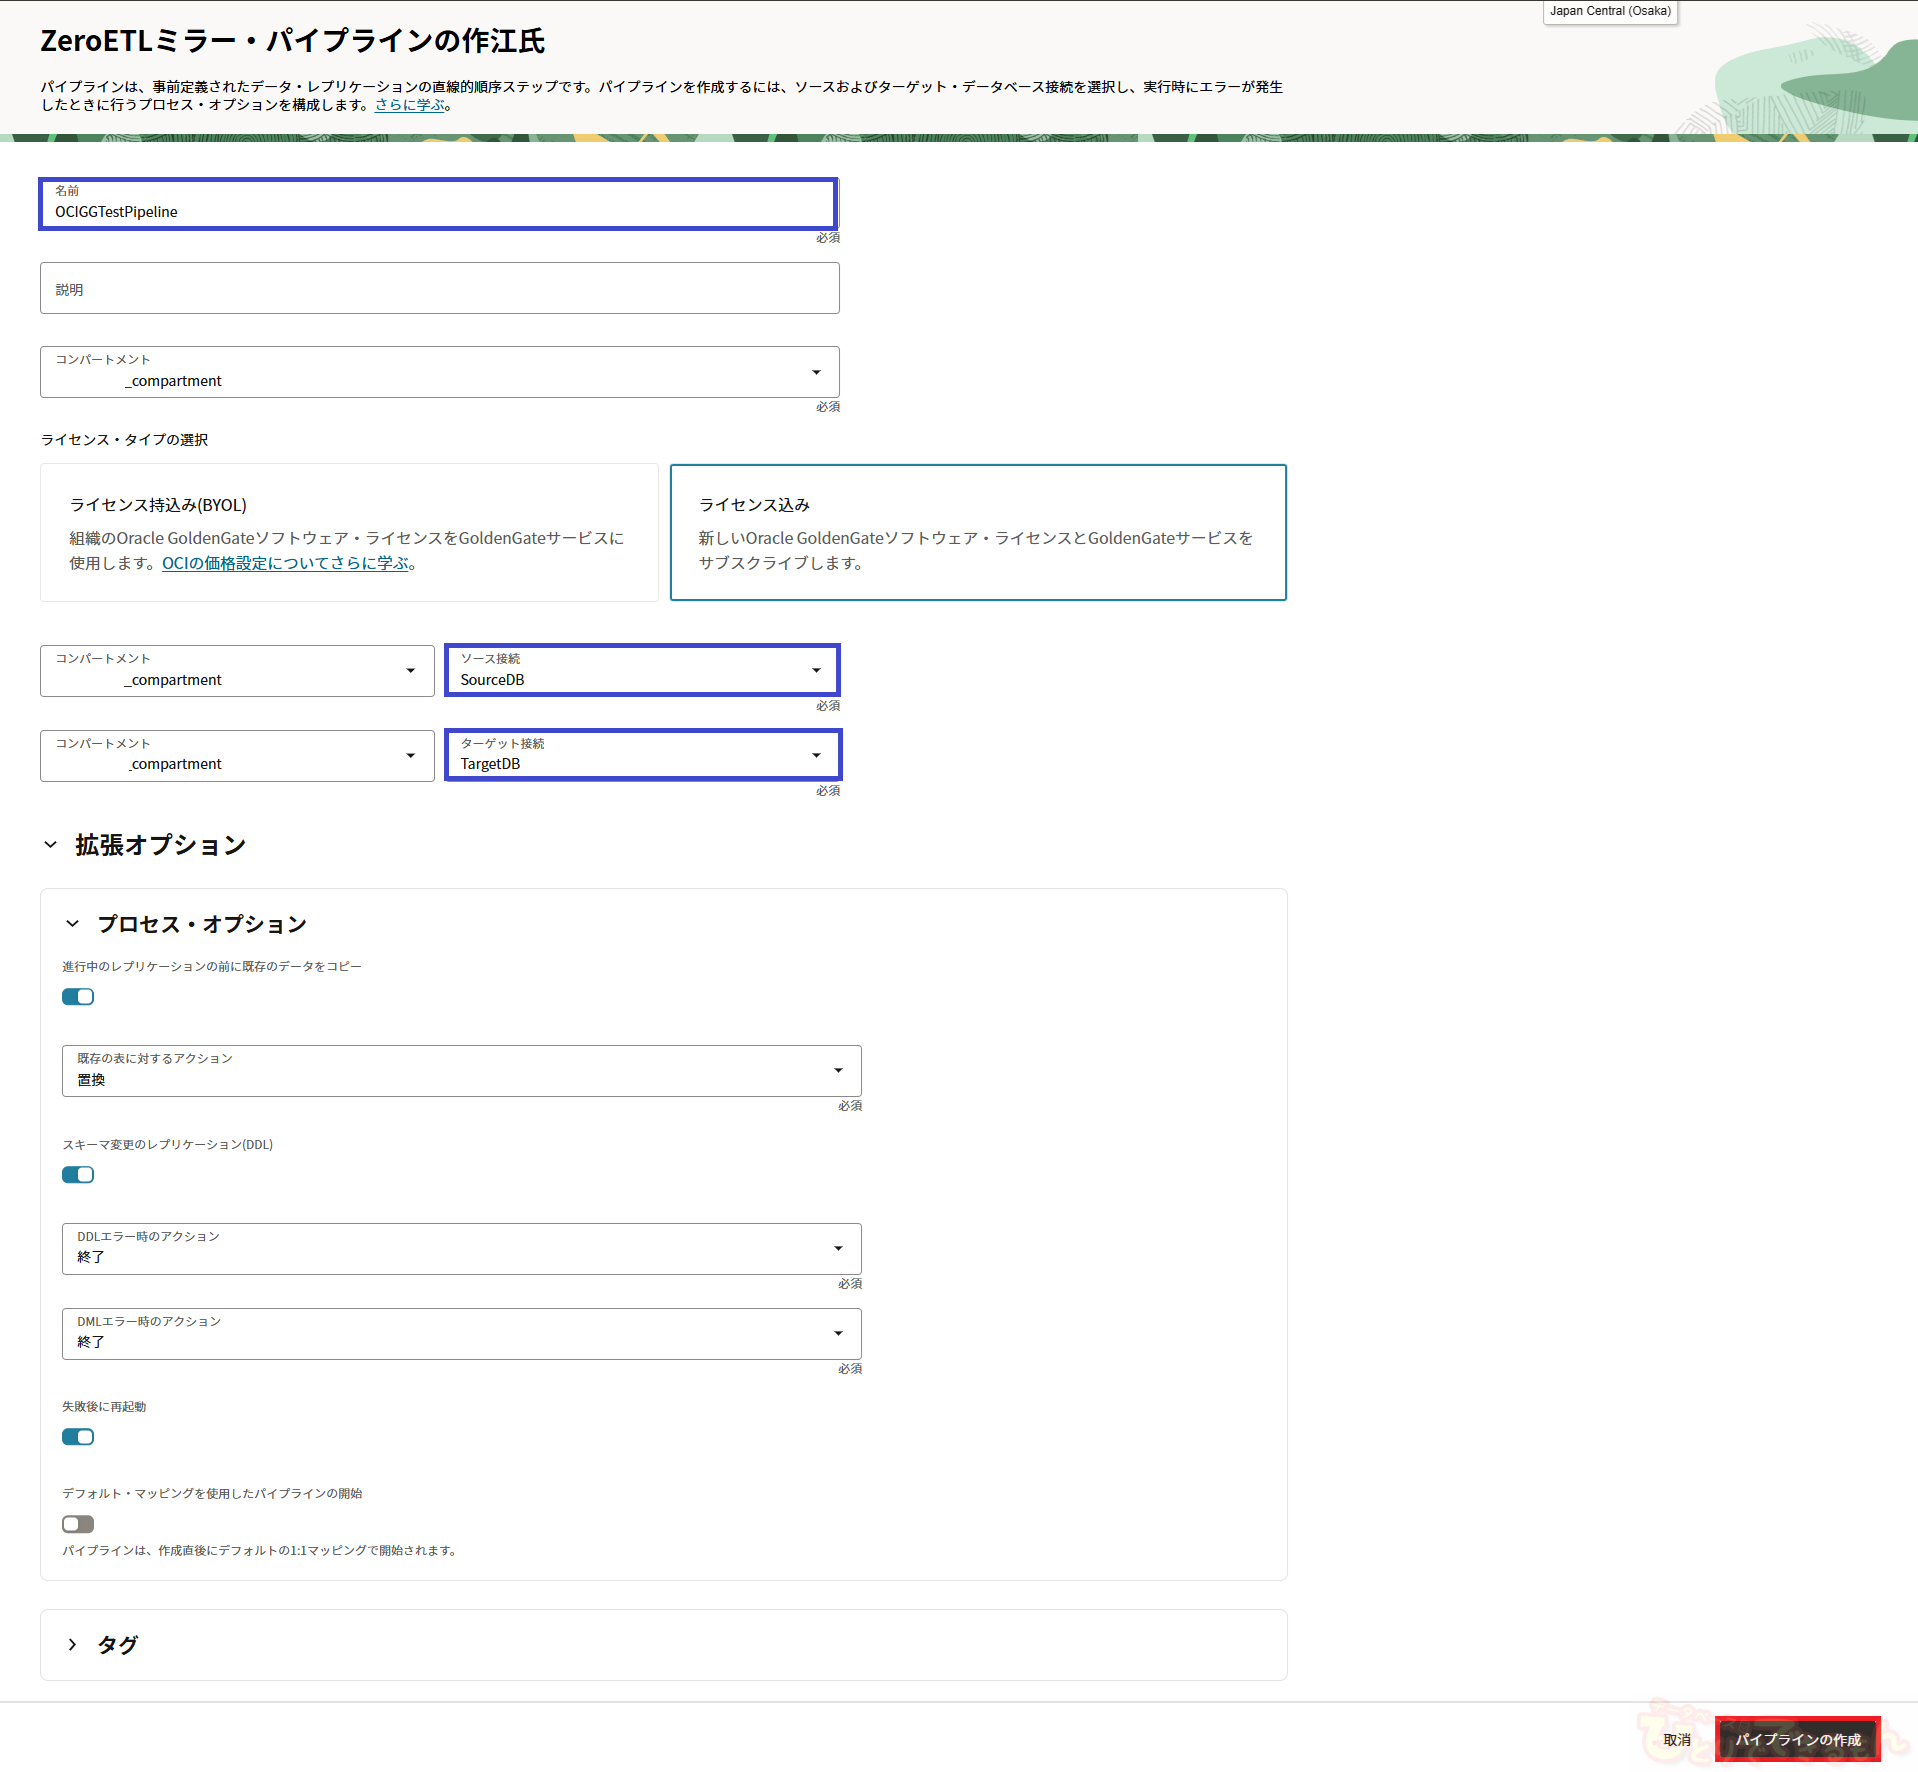Viewport: 1918px width, 1772px height.
Task: Enable デフォルト・マッピング pipeline start switch
Action: (78, 1524)
